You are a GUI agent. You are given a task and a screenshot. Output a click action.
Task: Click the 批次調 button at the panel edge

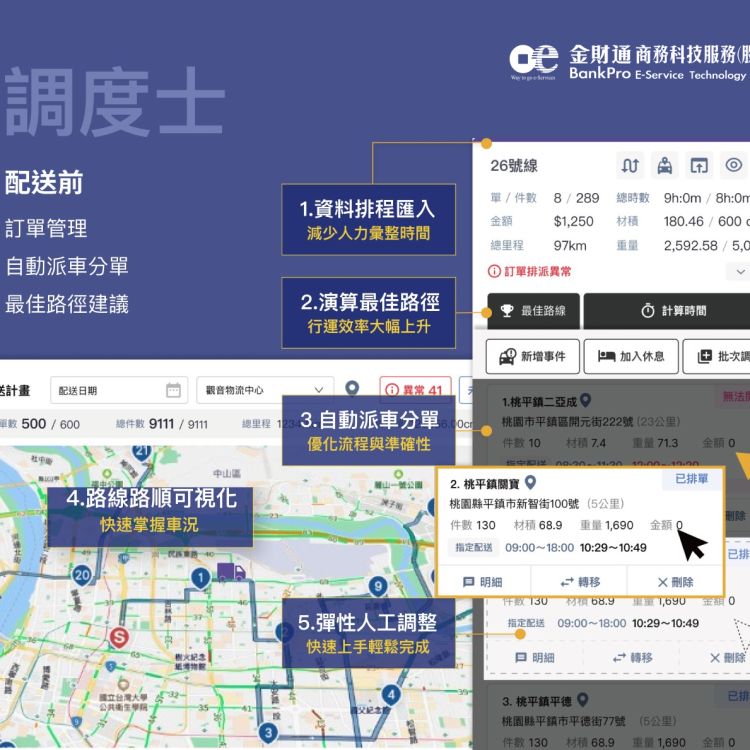tap(717, 356)
